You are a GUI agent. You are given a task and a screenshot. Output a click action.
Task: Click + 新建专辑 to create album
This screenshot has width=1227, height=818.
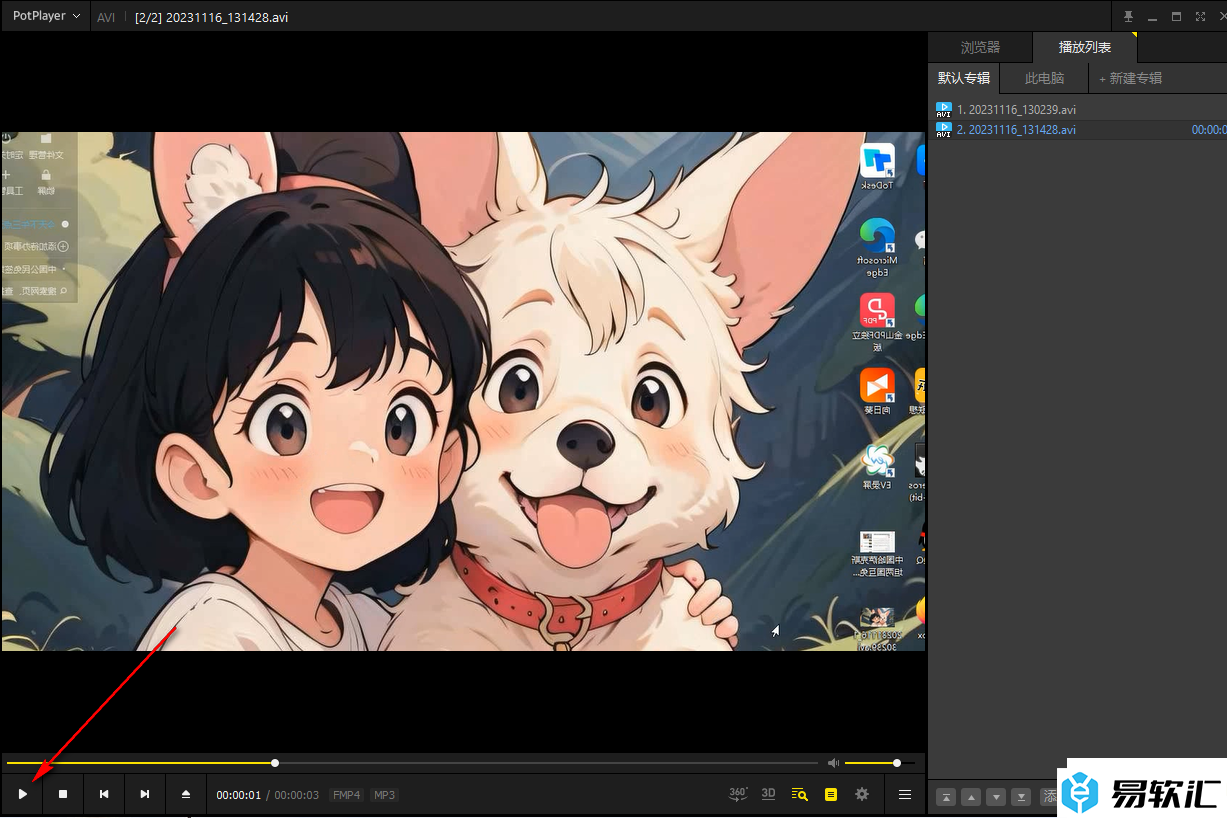1130,78
